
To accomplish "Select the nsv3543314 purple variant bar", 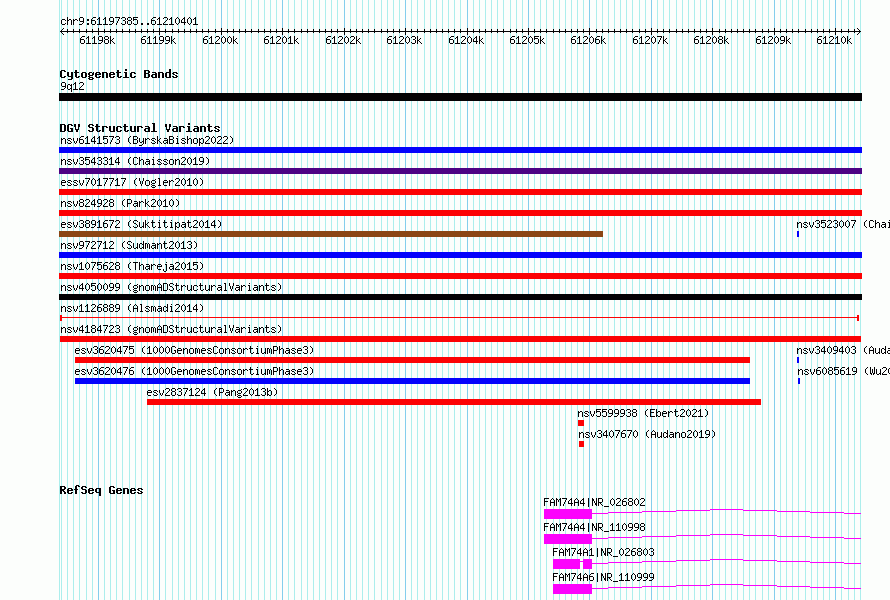I will pos(460,171).
